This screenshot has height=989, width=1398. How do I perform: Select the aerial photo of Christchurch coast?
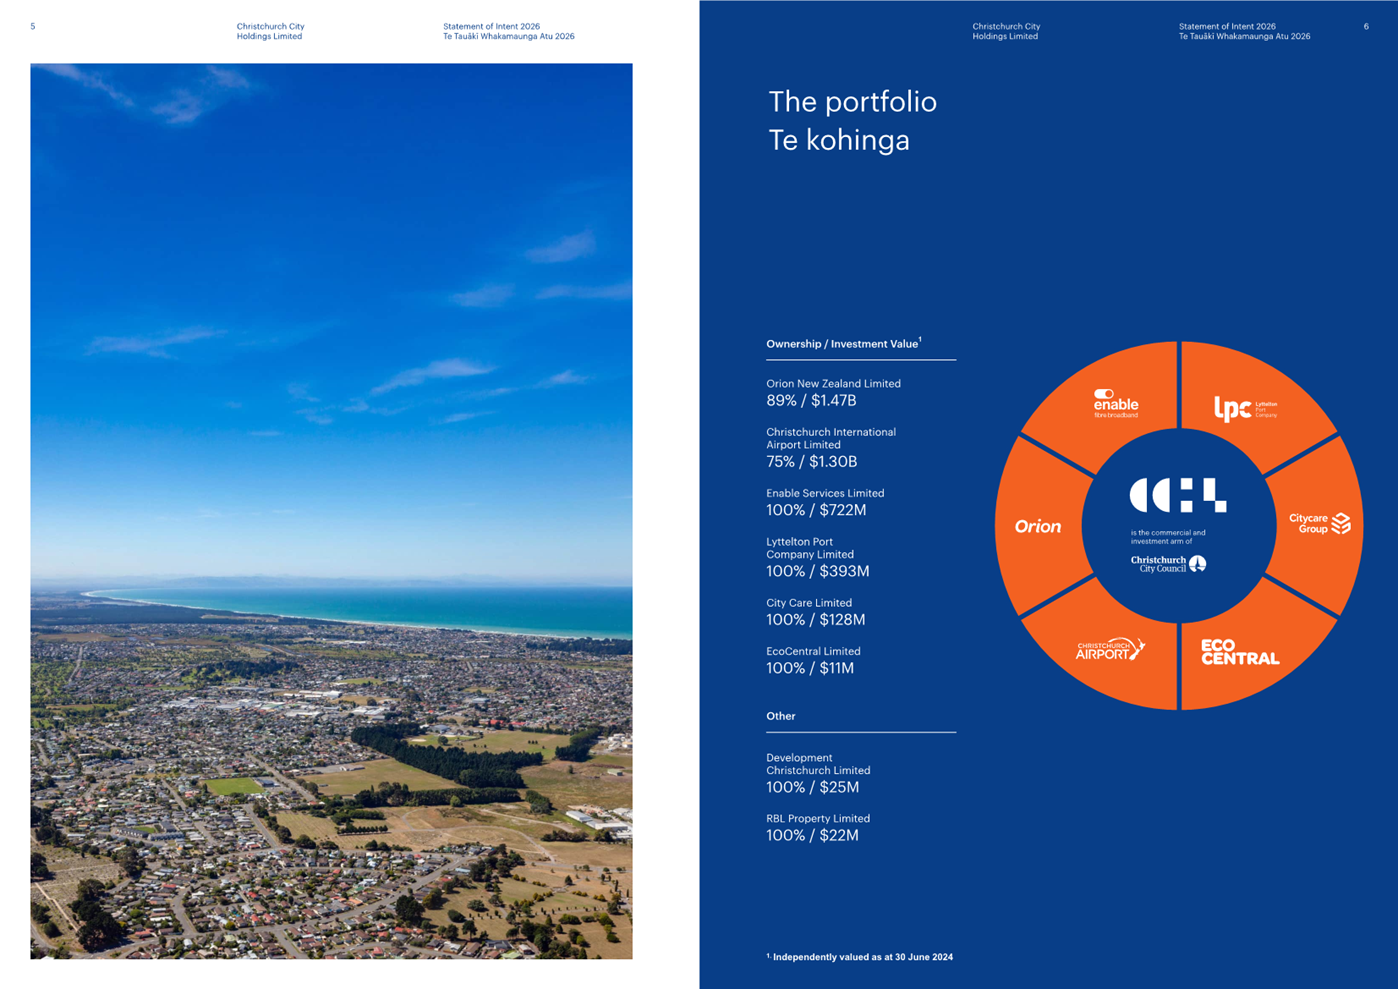pos(331,511)
